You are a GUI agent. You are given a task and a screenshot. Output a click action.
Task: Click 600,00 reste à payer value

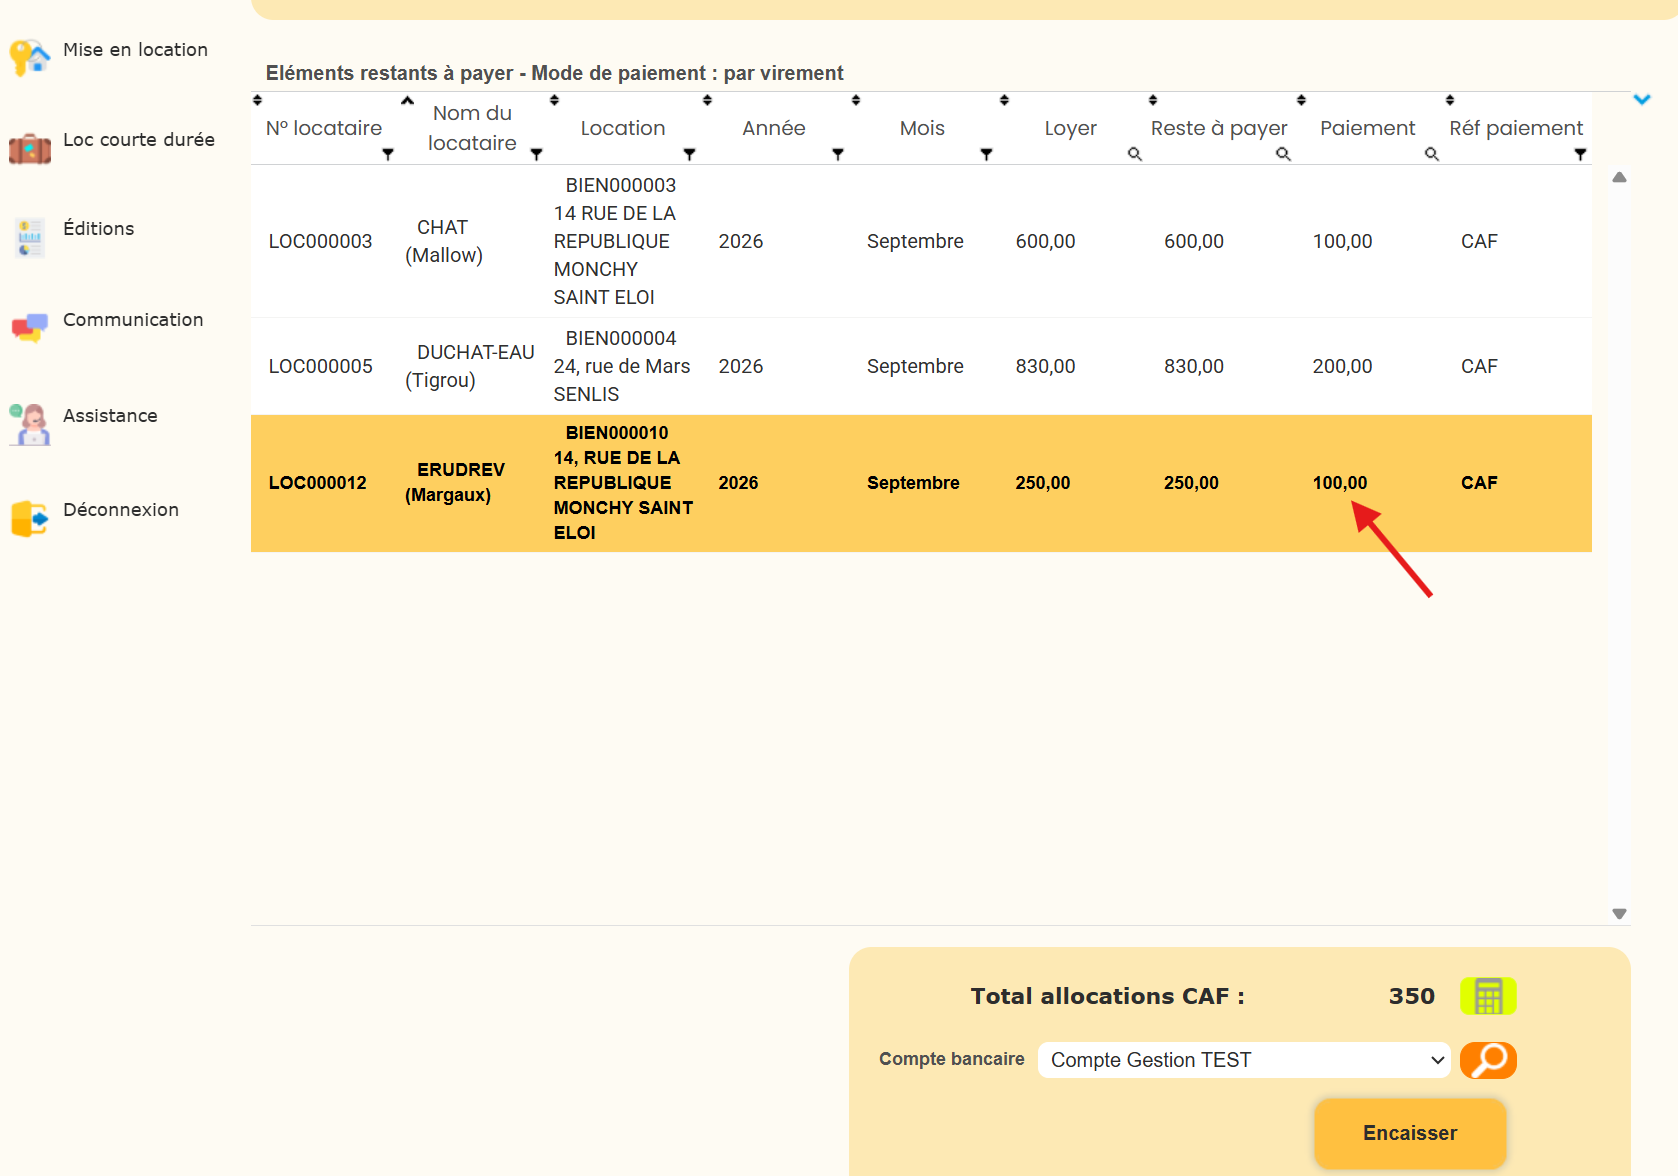pos(1193,241)
